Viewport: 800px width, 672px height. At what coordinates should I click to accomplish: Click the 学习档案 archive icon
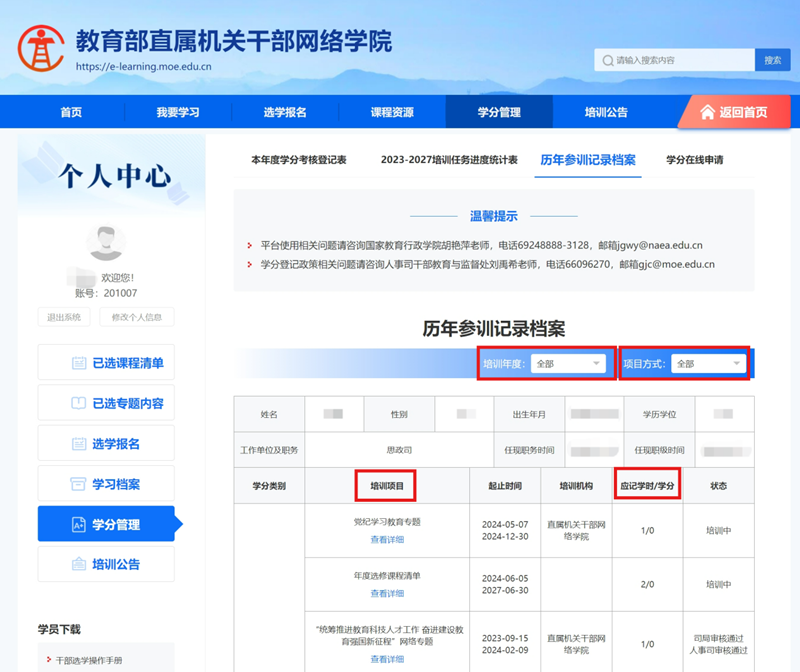[79, 484]
